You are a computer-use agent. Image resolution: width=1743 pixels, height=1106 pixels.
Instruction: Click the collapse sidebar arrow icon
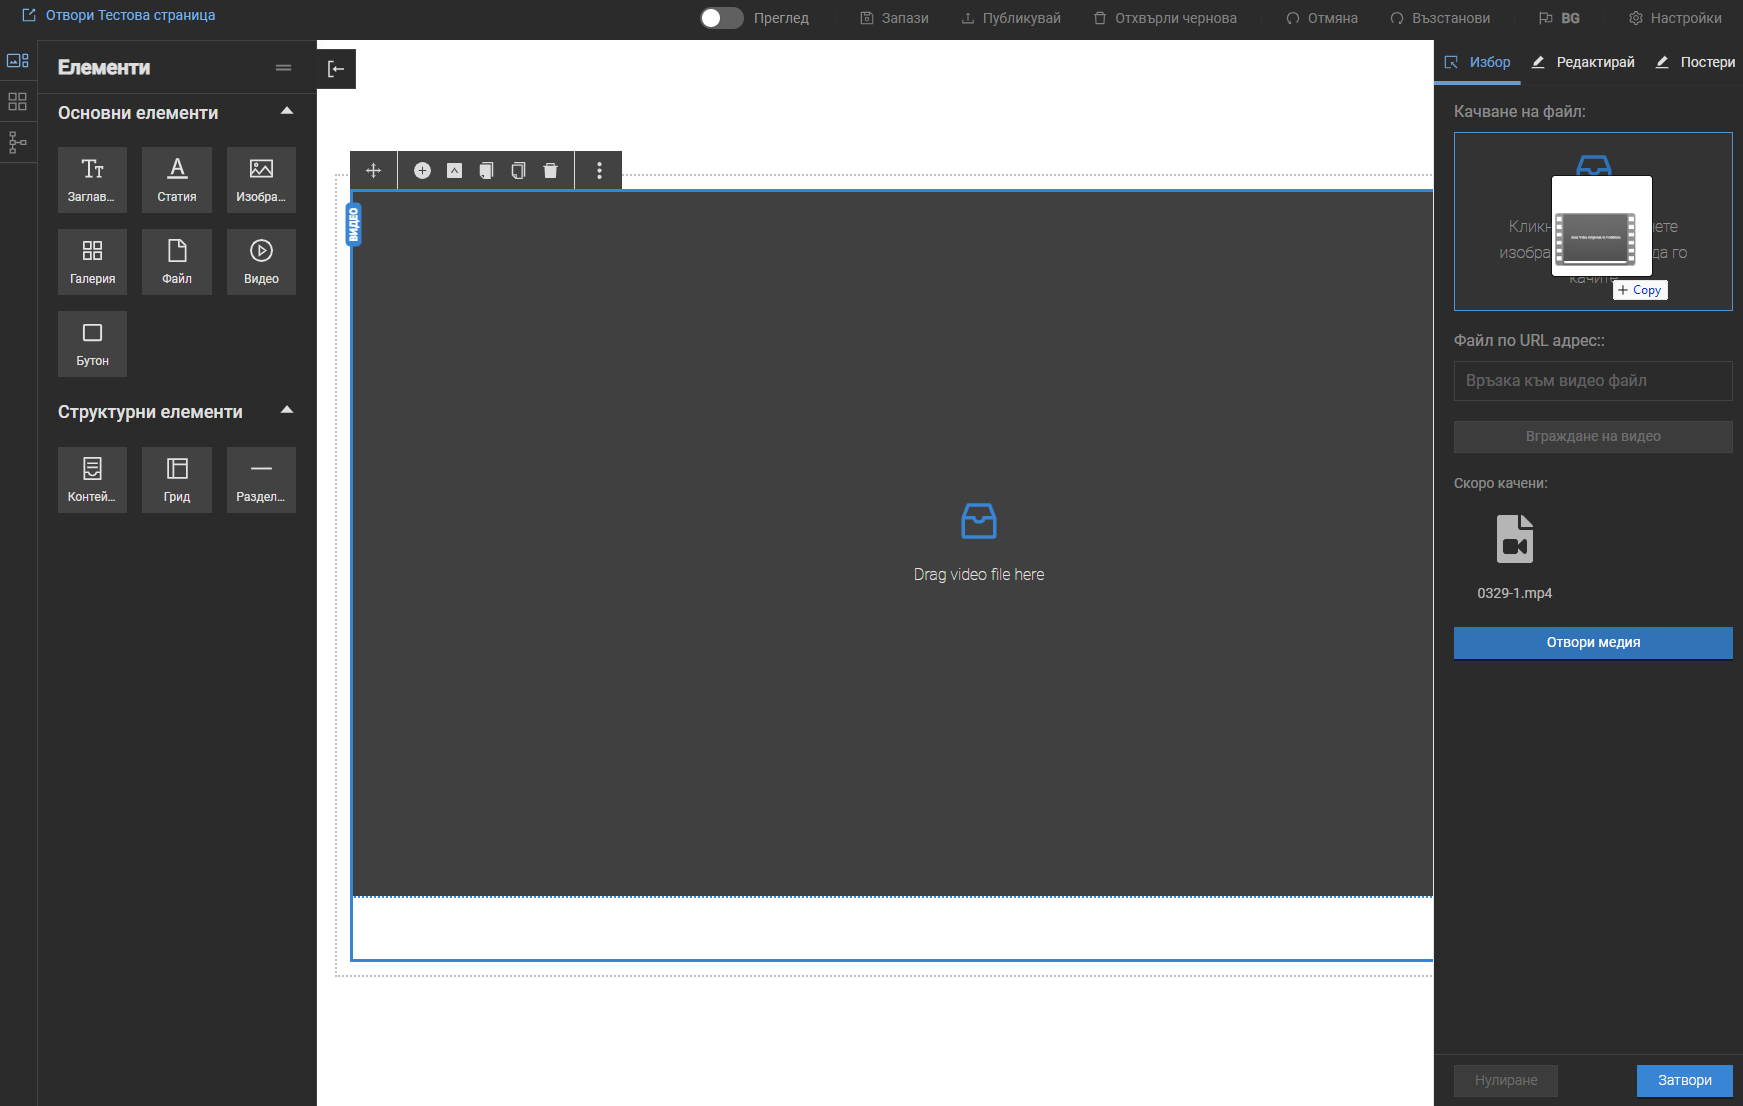[x=336, y=69]
